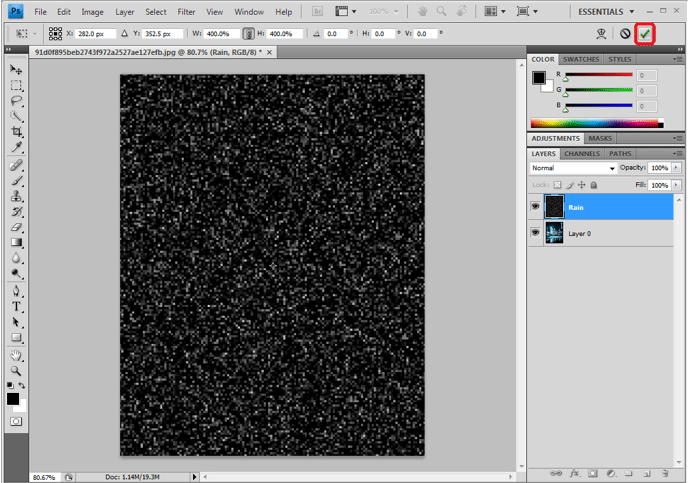This screenshot has height=483, width=688.
Task: Open the Swatches panel tab
Action: pyautogui.click(x=582, y=59)
